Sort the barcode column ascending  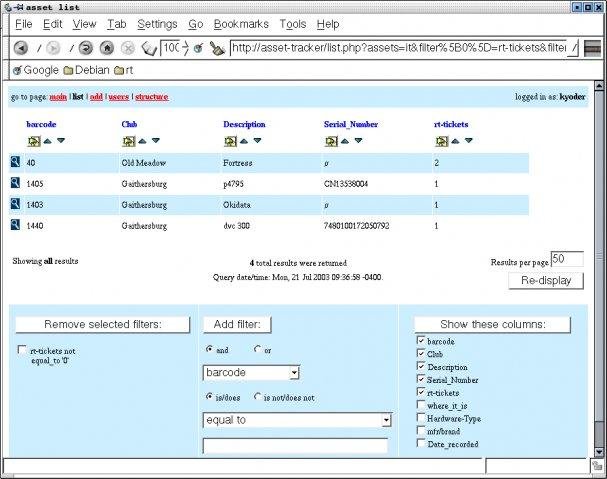(x=47, y=141)
